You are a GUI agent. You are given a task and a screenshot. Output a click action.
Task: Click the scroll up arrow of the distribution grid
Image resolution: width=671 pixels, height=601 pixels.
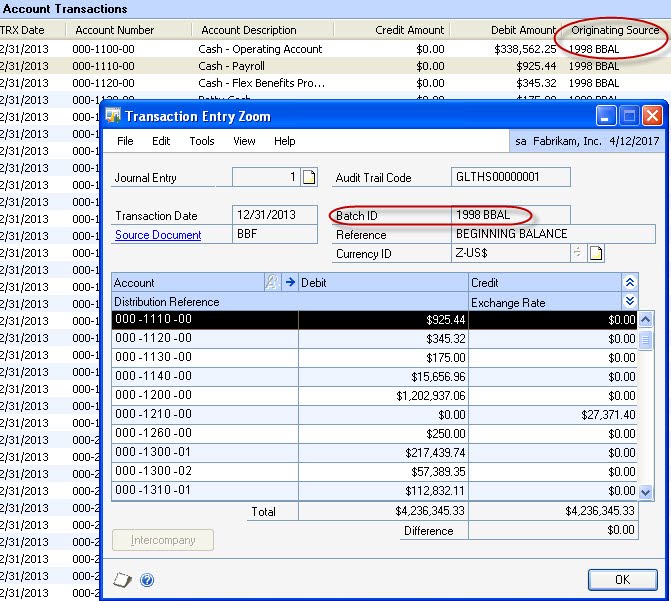pos(646,320)
